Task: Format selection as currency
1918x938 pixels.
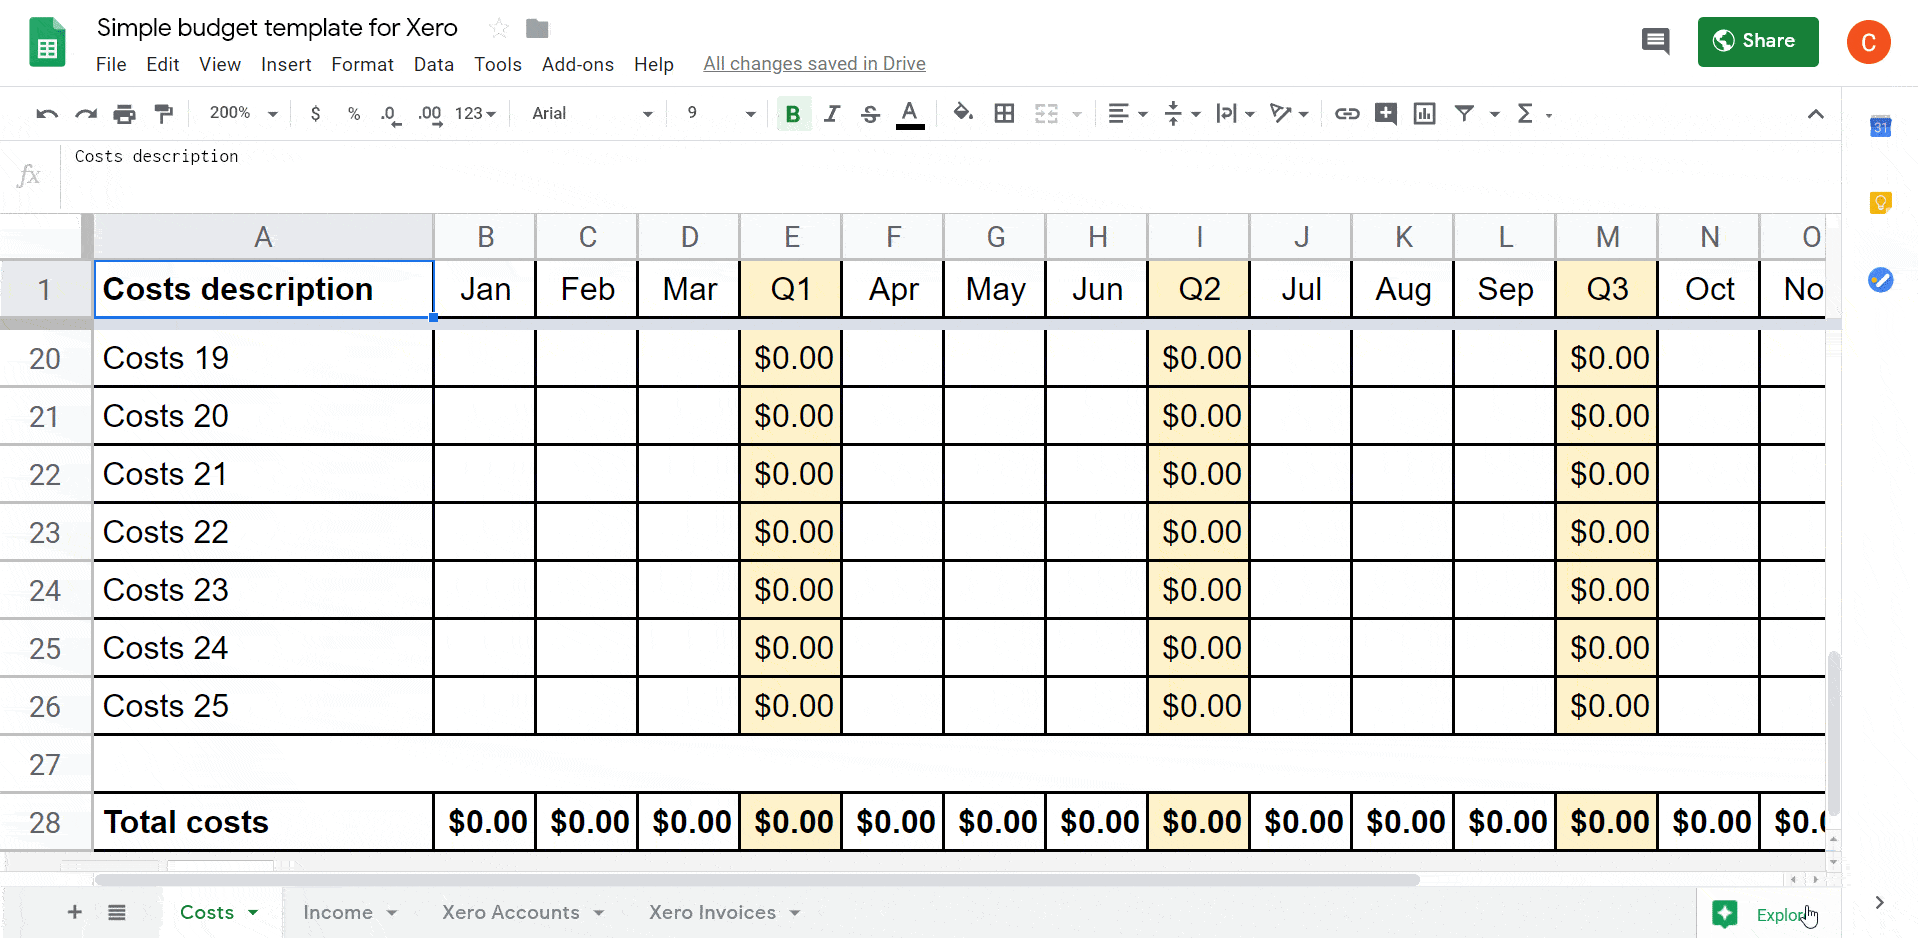Action: point(315,113)
